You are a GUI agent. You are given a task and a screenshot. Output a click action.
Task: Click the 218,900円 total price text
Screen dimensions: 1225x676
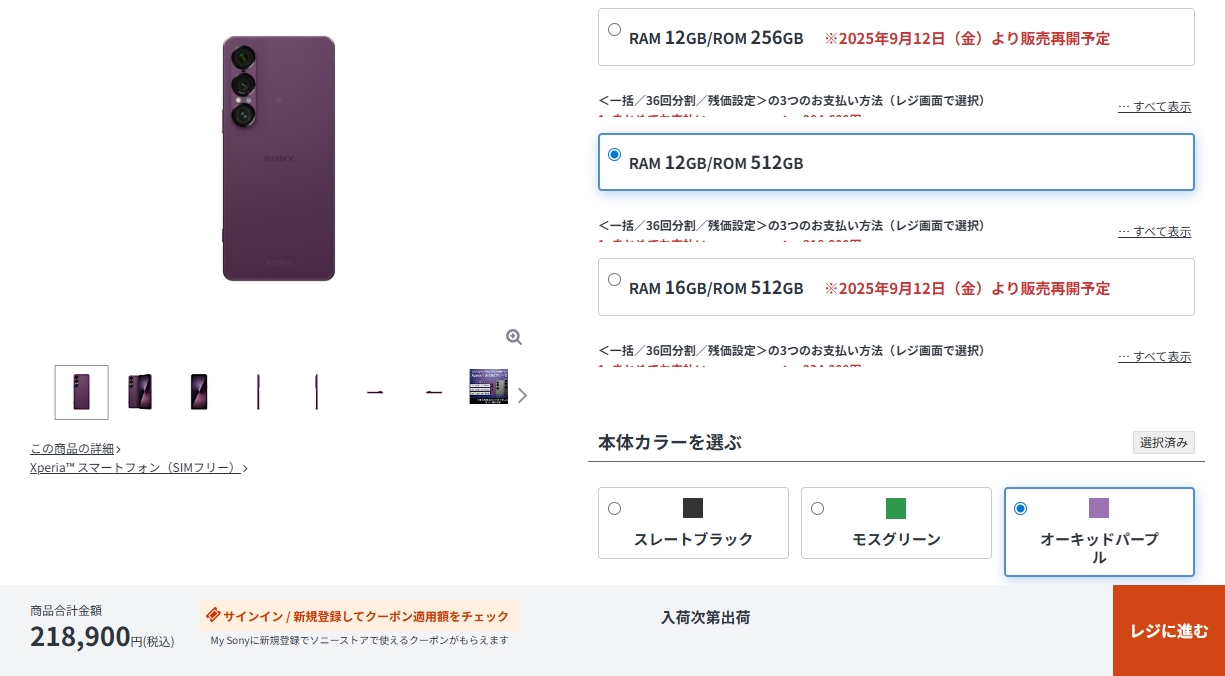tap(102, 637)
